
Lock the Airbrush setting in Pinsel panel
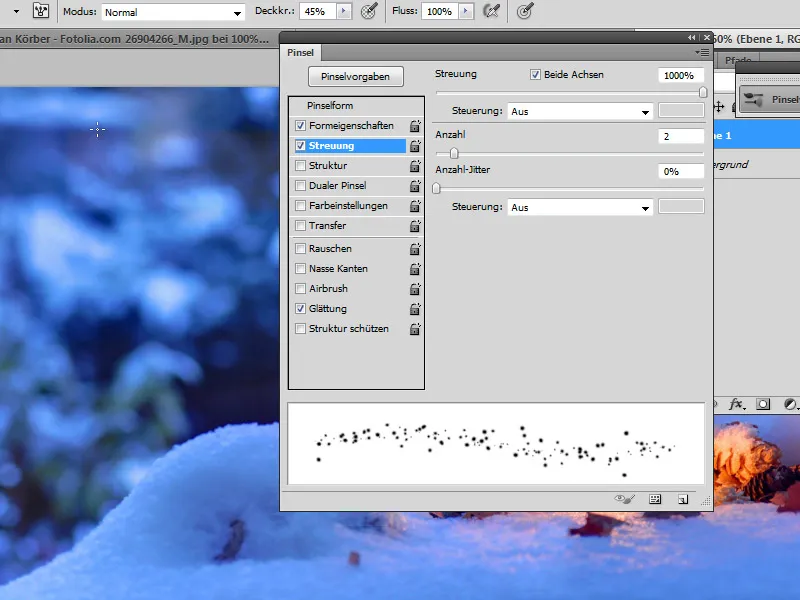coord(415,289)
